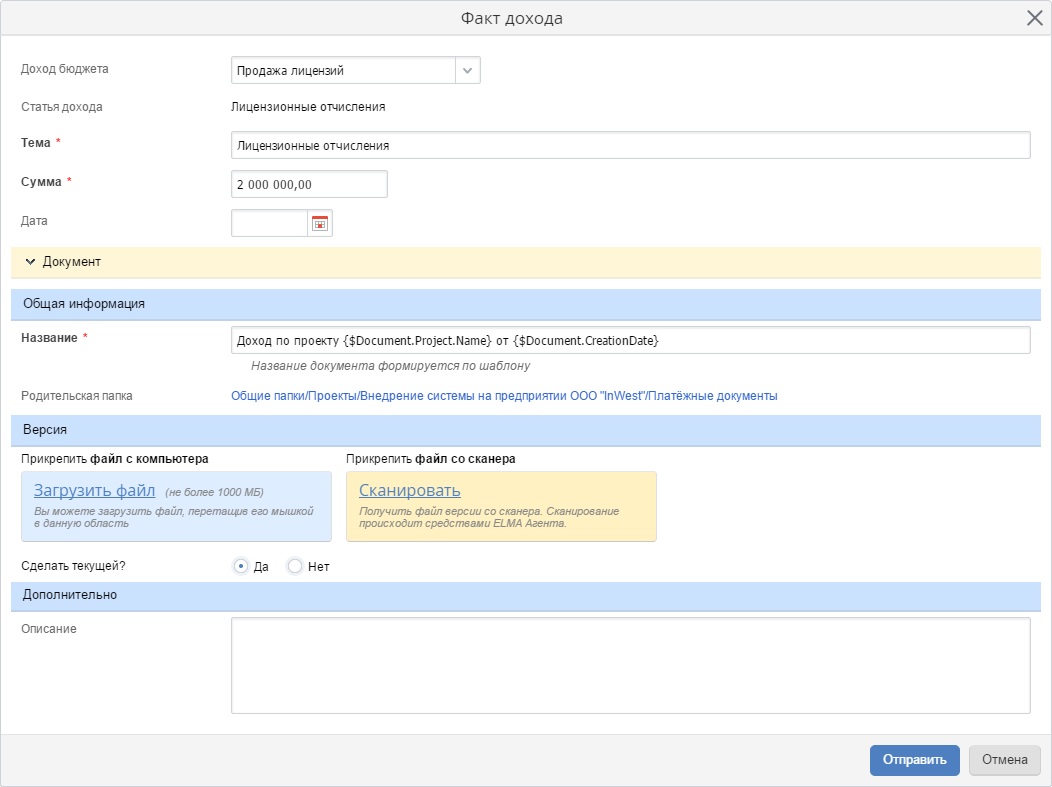Click the Продажа лицензий combo box
1052x787 pixels.
343,70
